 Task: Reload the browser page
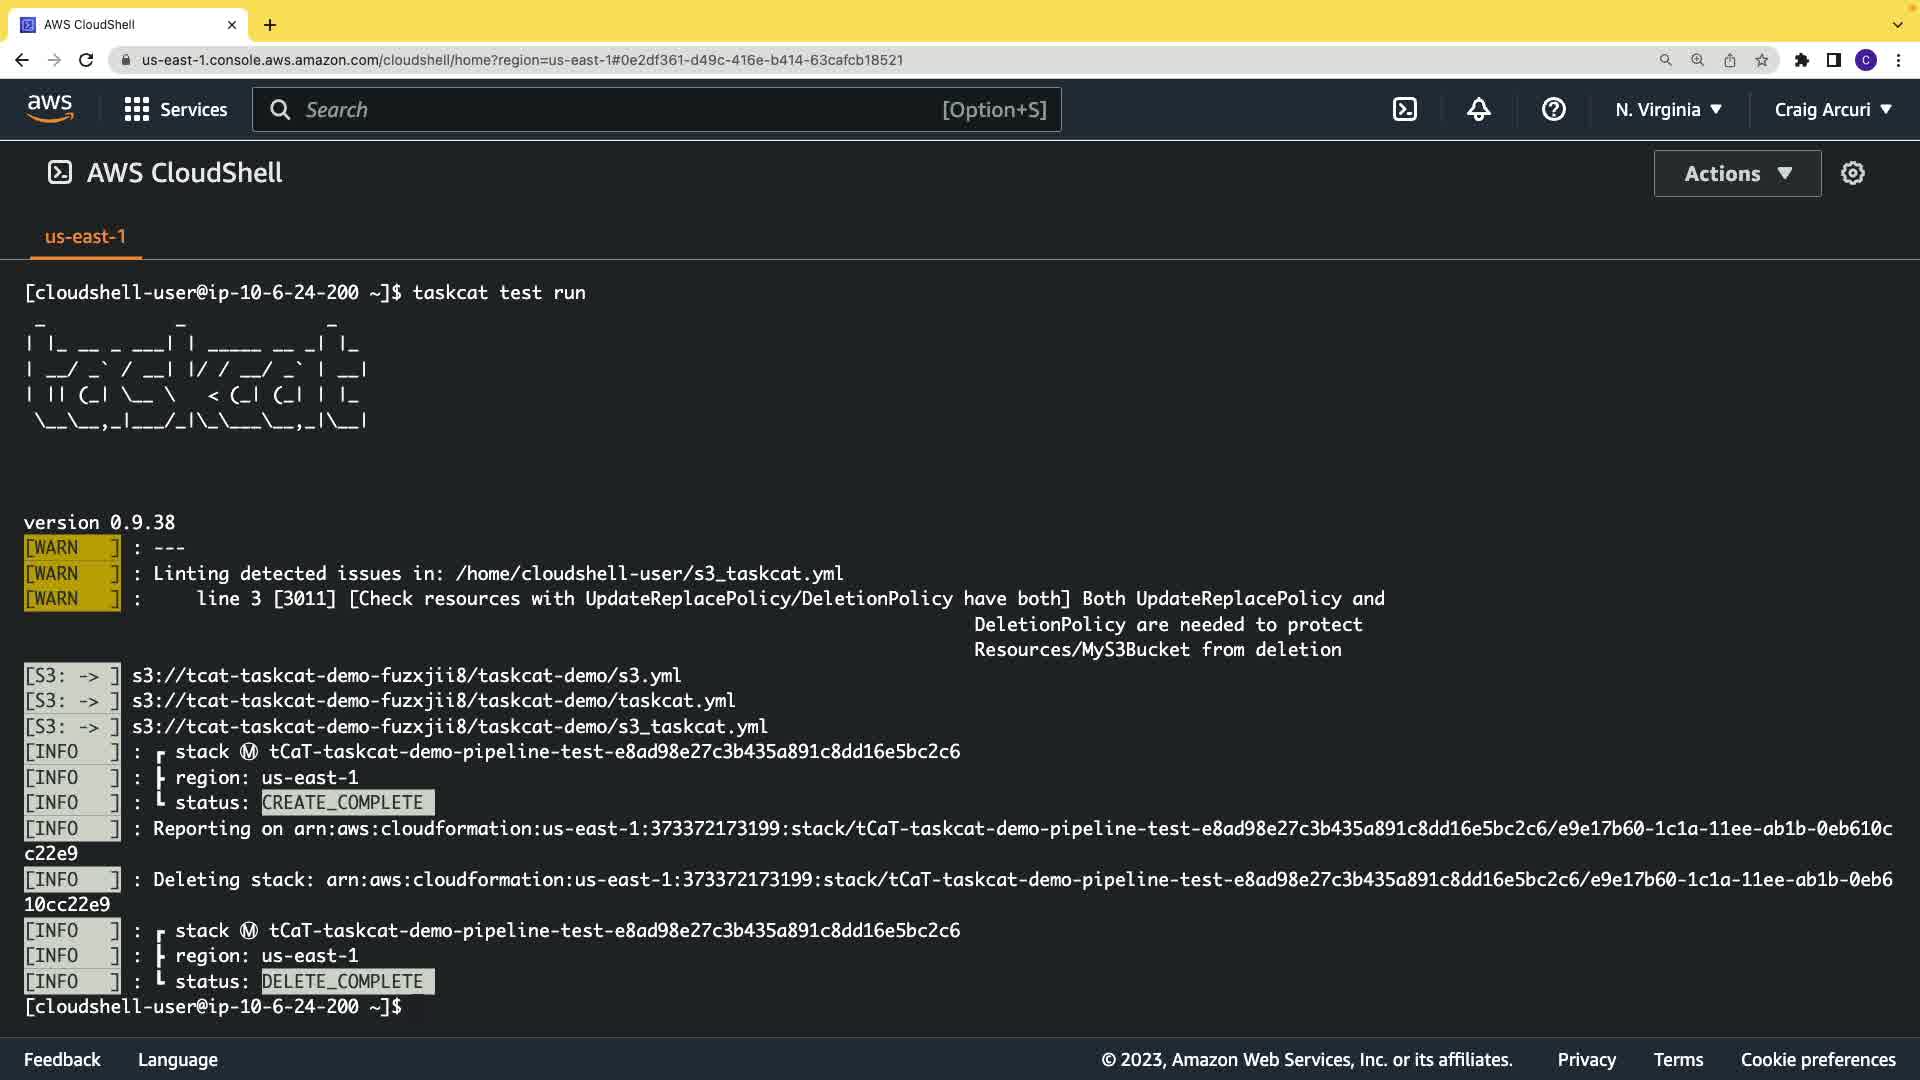[x=86, y=60]
